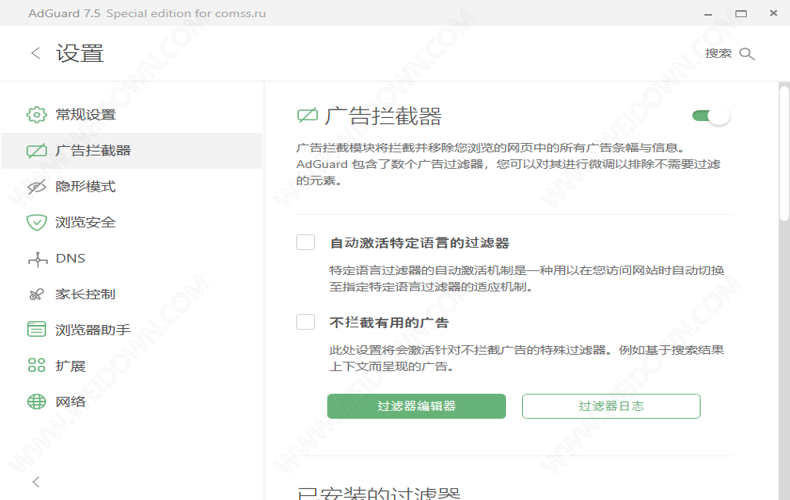Collapse sidebar with bottom-left chevron
The width and height of the screenshot is (790, 500).
tap(36, 482)
